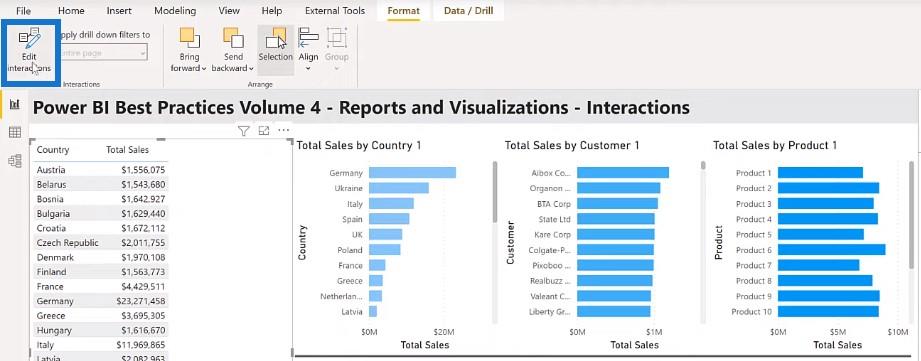Open the drill down filters combo box
Viewport: 921px width, 361px height.
pyautogui.click(x=101, y=53)
